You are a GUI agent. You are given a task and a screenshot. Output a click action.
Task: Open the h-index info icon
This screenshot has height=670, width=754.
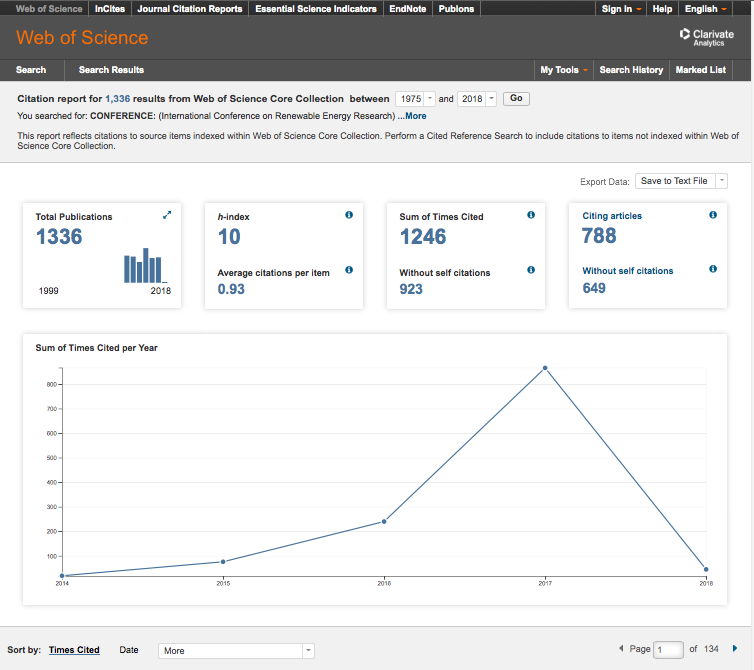pyautogui.click(x=349, y=215)
